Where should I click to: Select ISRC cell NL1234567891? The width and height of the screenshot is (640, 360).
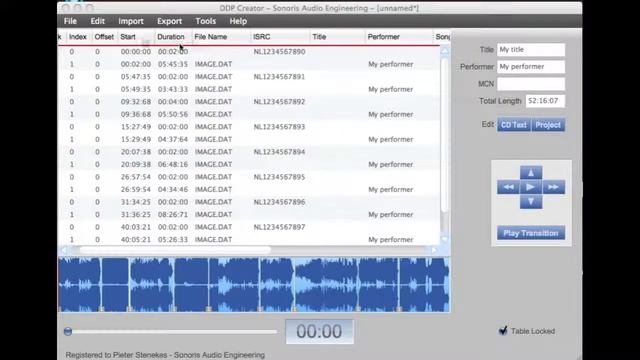point(279,77)
